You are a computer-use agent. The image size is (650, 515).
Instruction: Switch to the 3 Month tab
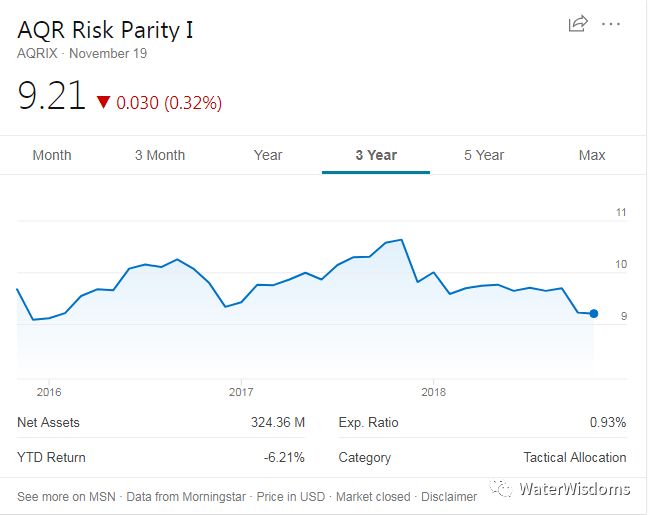click(x=160, y=155)
